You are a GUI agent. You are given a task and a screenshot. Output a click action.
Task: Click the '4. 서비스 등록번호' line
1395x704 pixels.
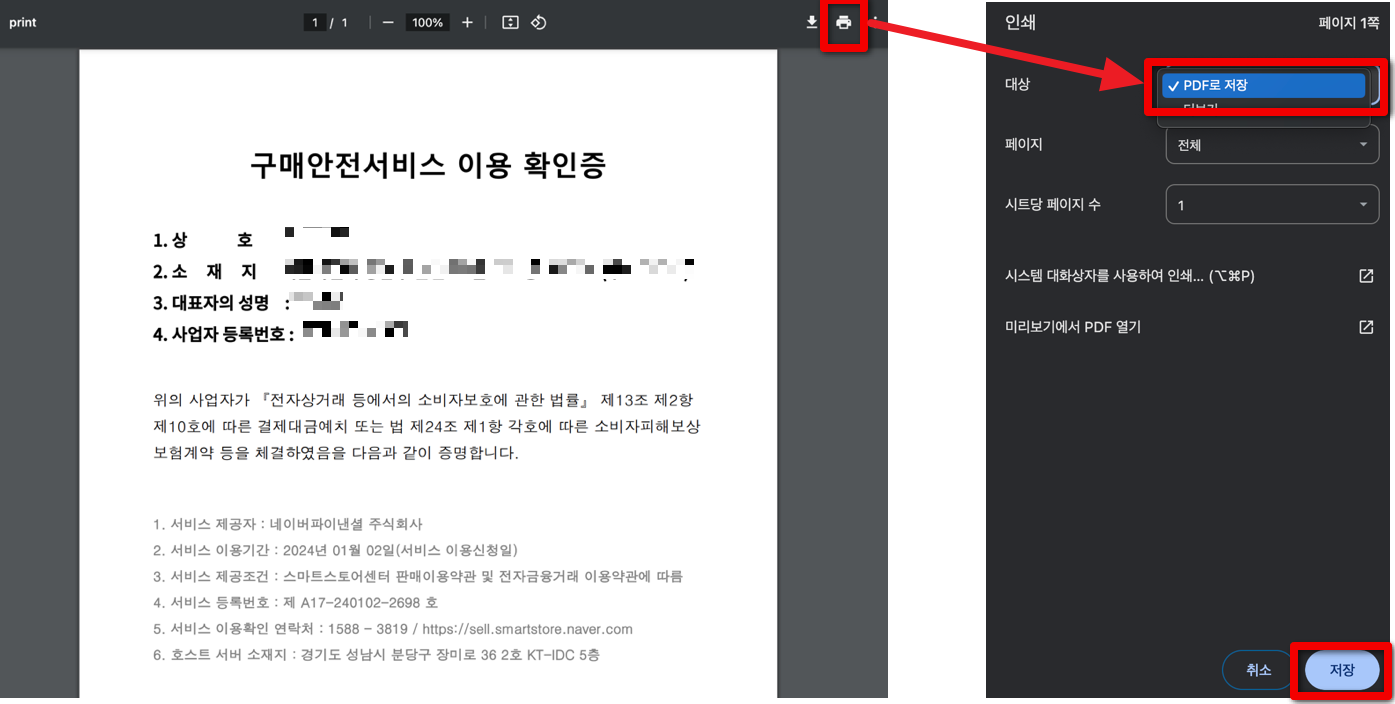(295, 603)
